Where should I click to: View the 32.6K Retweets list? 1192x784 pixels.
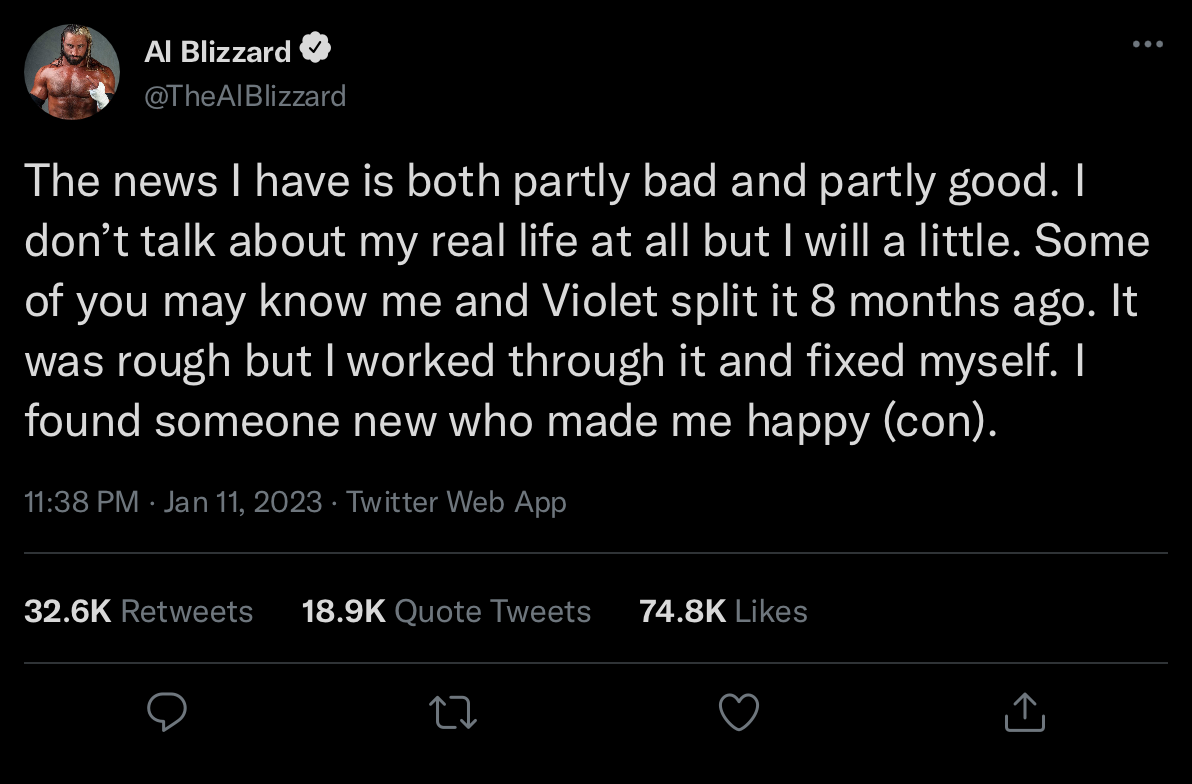[x=138, y=611]
